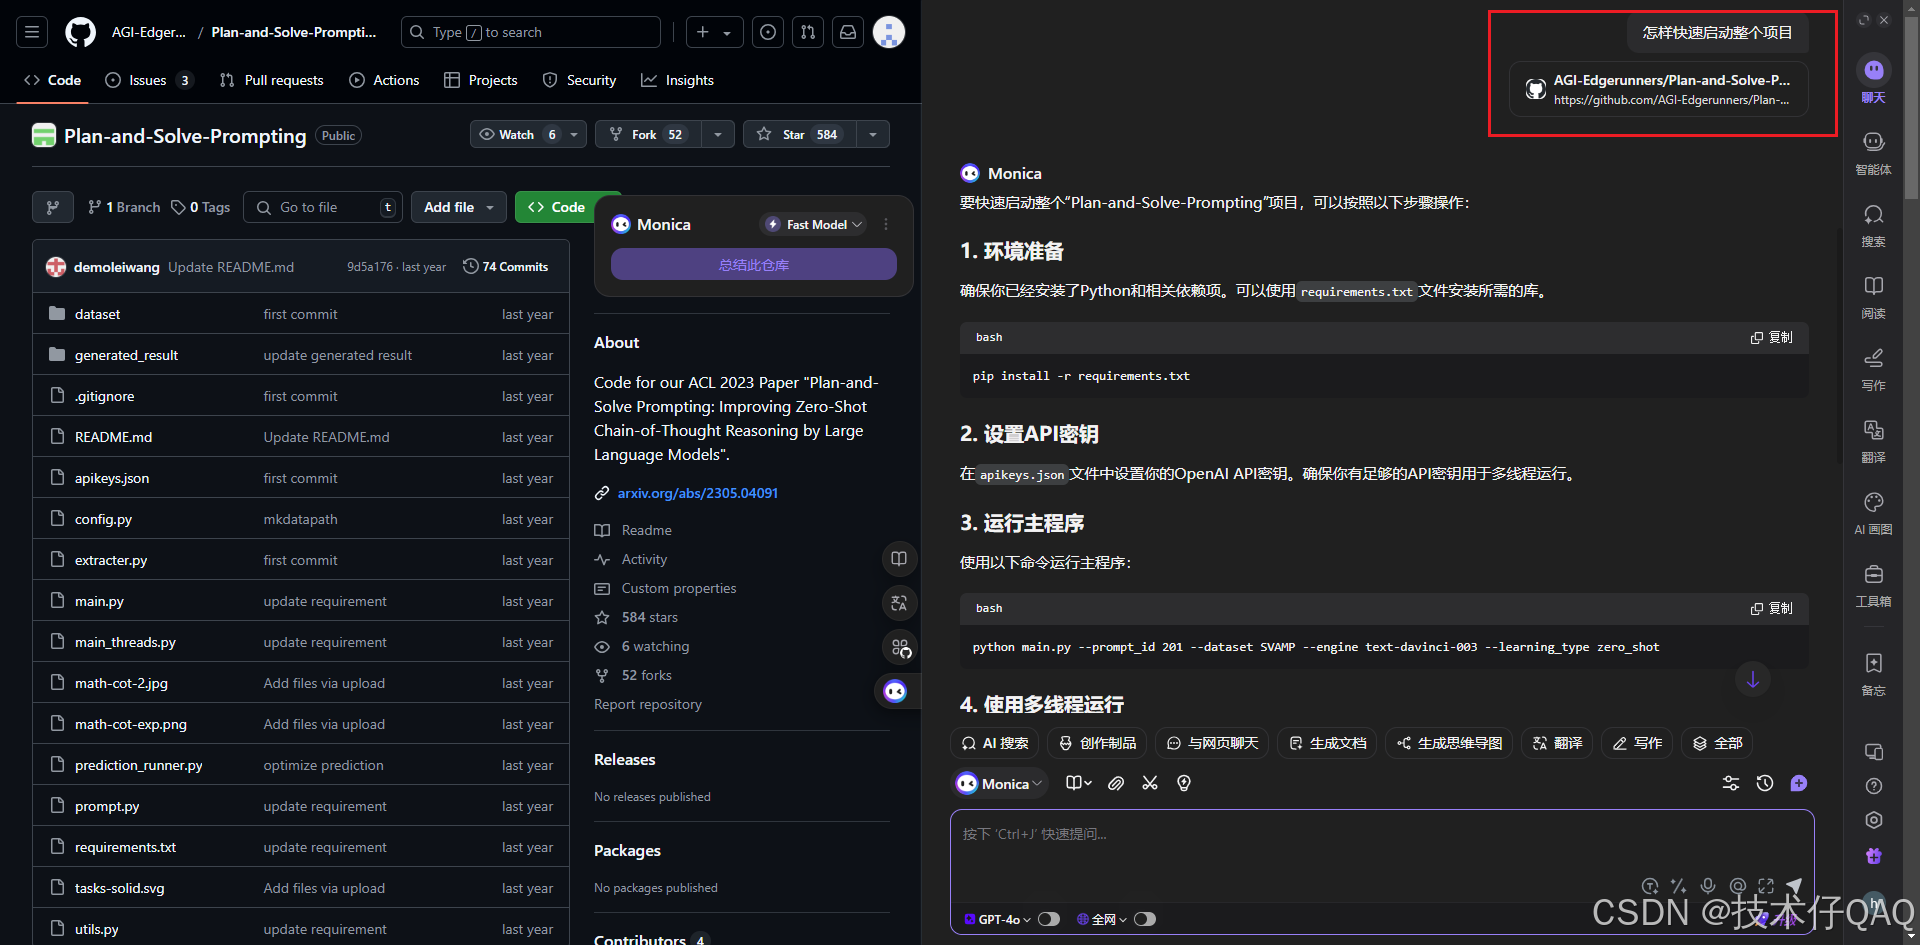Open GitHub navigation hamburger menu
The height and width of the screenshot is (945, 1920).
[x=32, y=32]
